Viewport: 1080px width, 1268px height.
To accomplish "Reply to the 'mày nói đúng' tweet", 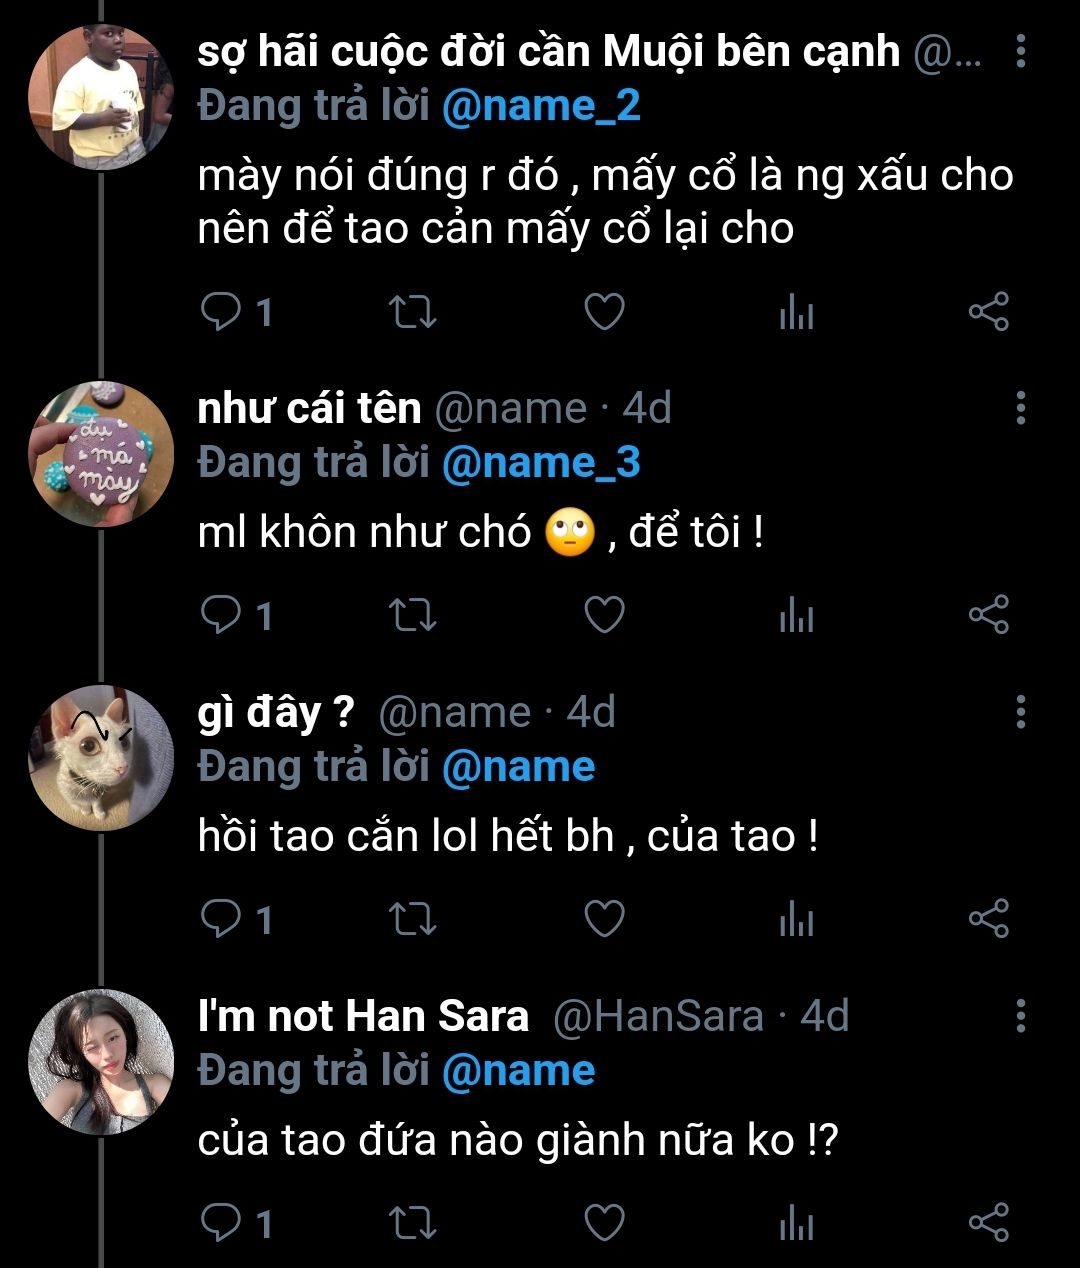I will coord(220,312).
